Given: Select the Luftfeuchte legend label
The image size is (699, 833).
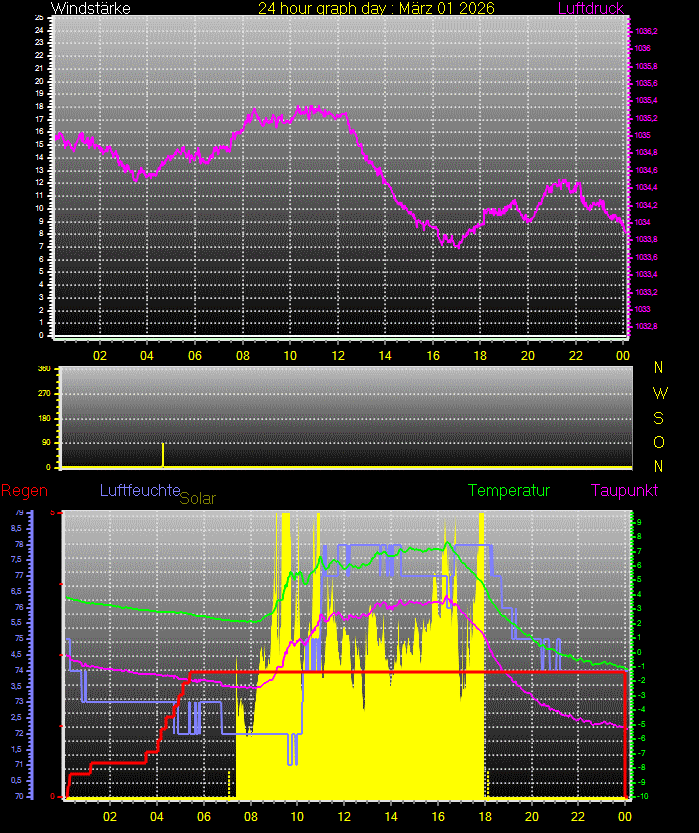Looking at the screenshot, I should [x=139, y=490].
